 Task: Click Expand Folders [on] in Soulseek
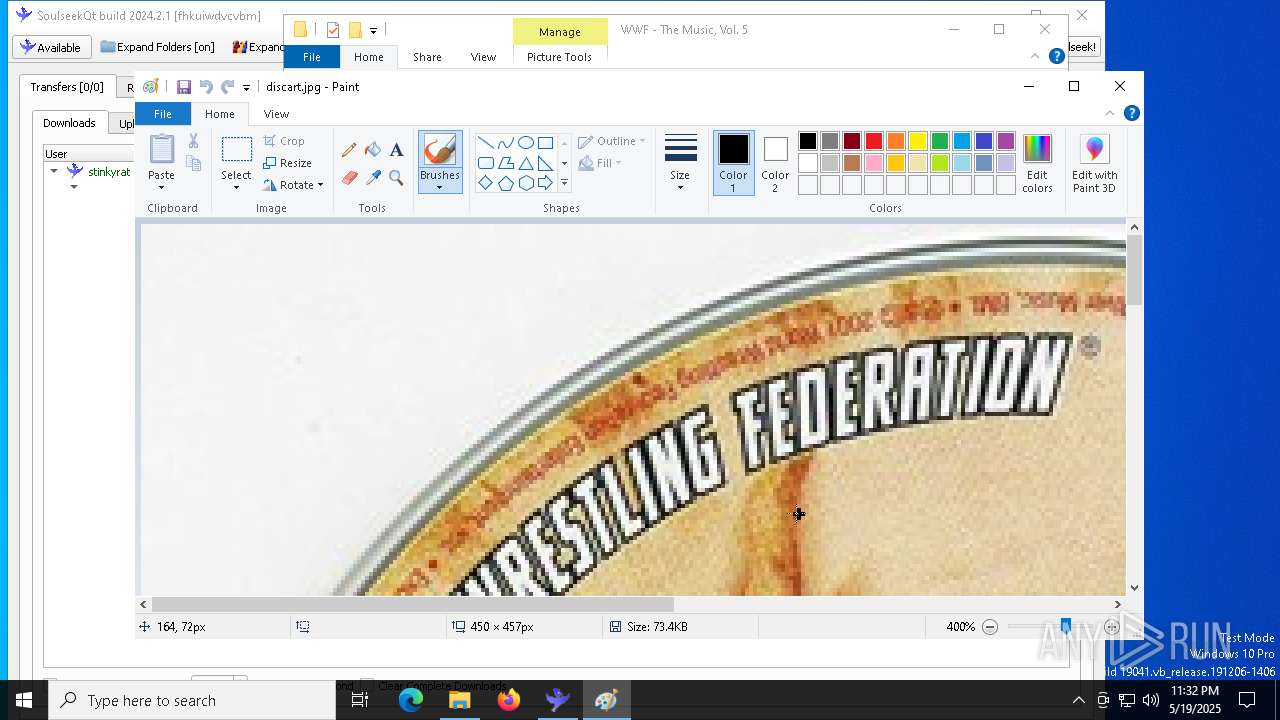point(158,47)
